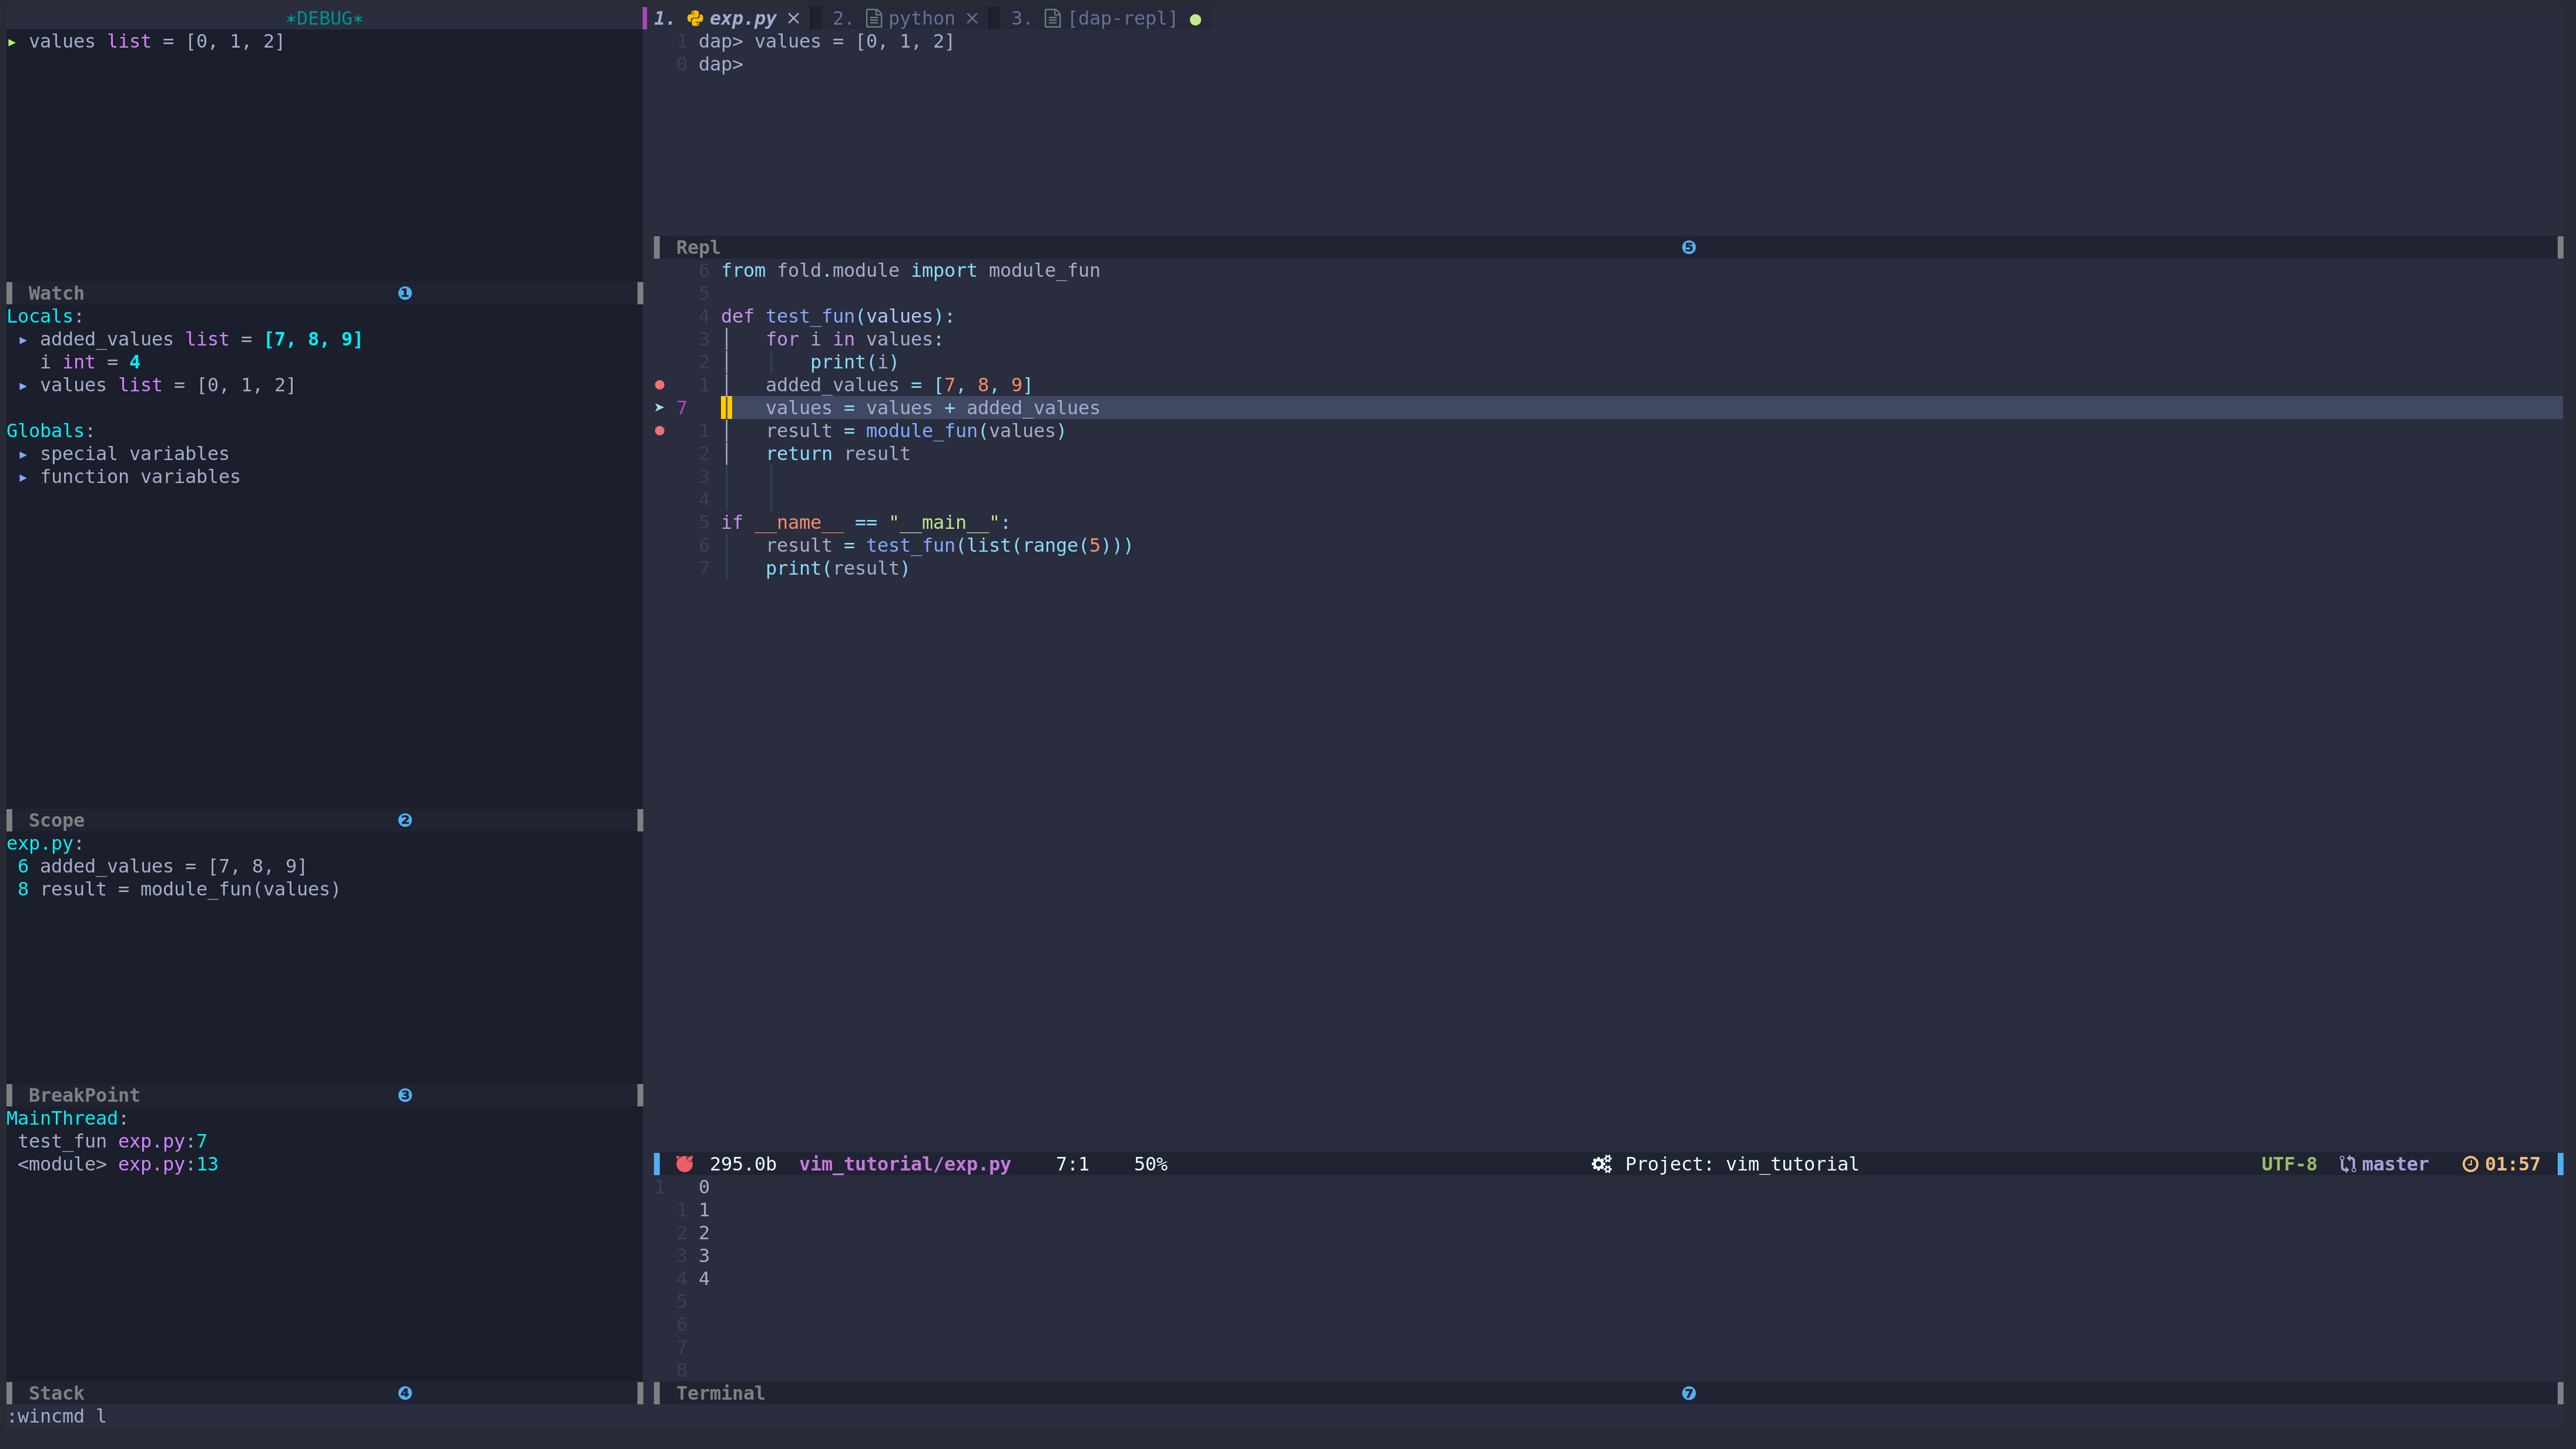
Task: Click the vim_tutorial/exp.py path in statusline
Action: tap(905, 1164)
